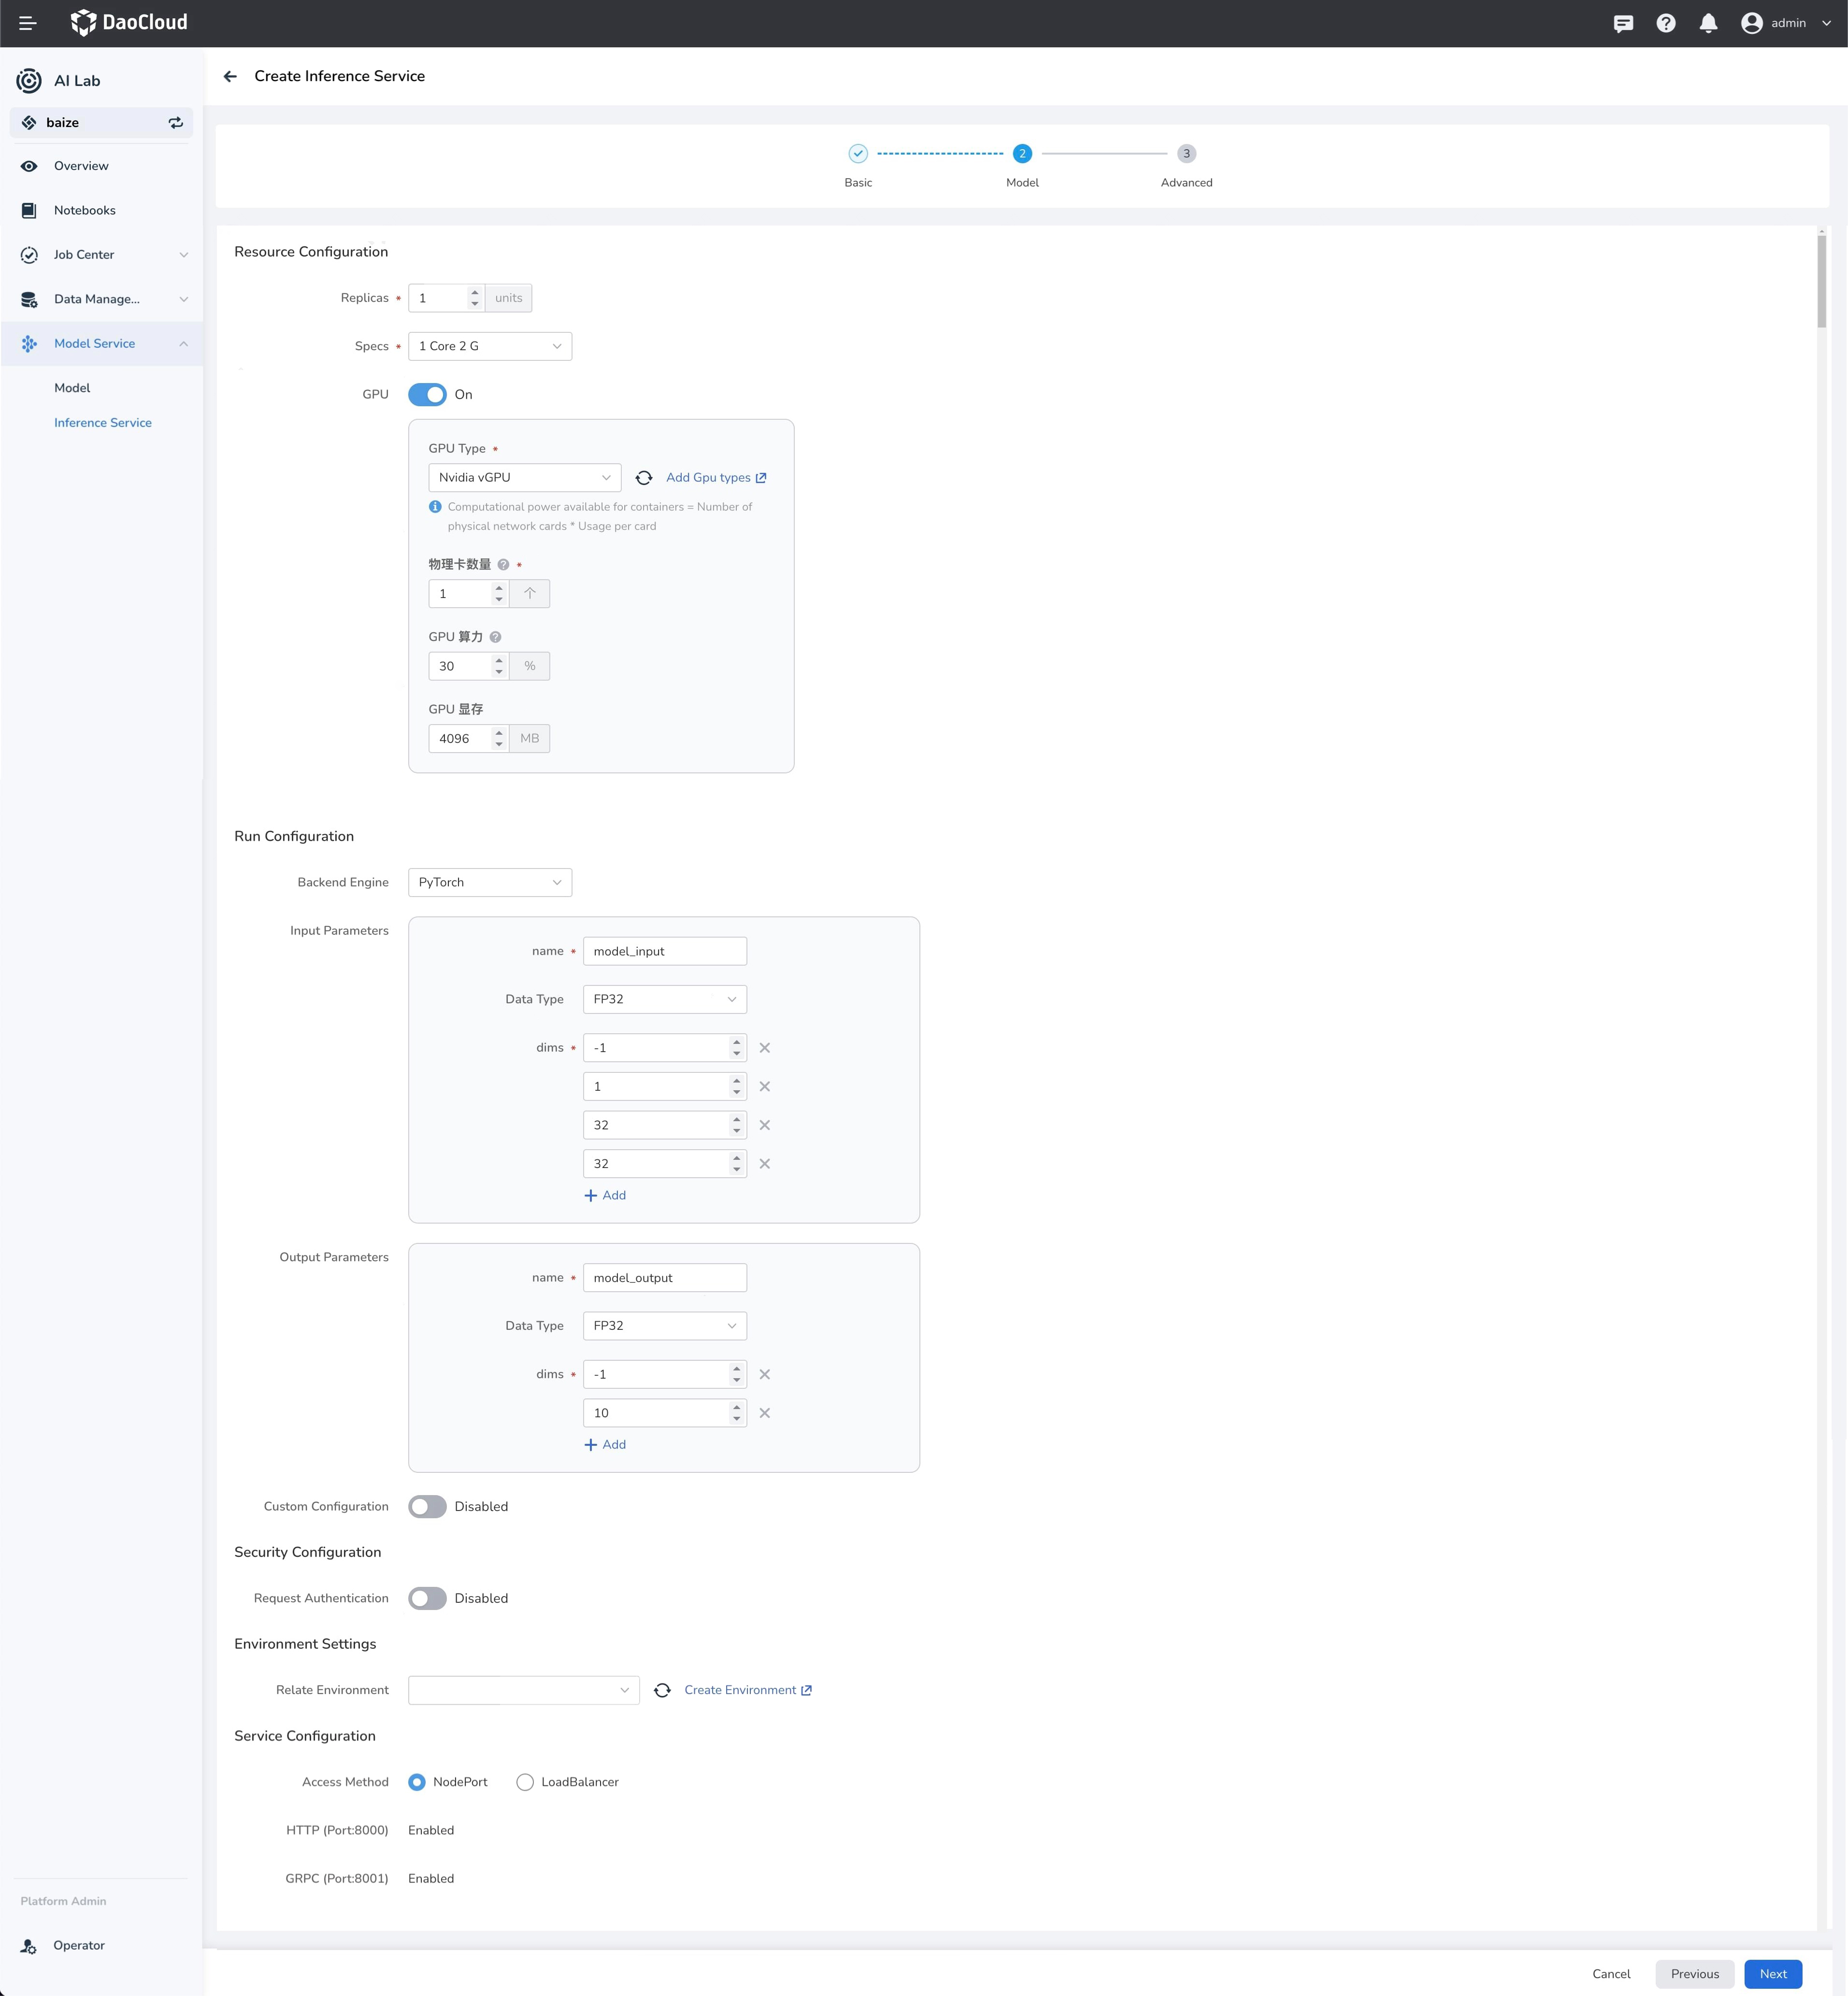
Task: Click the hamburger menu icon
Action: click(27, 23)
